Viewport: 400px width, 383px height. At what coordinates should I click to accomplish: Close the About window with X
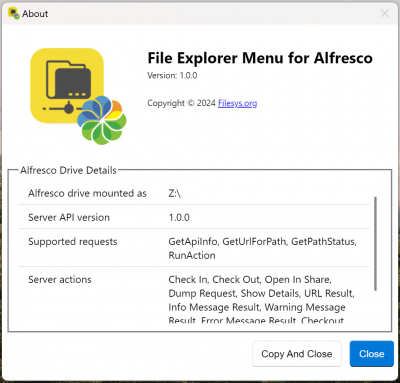pos(385,13)
